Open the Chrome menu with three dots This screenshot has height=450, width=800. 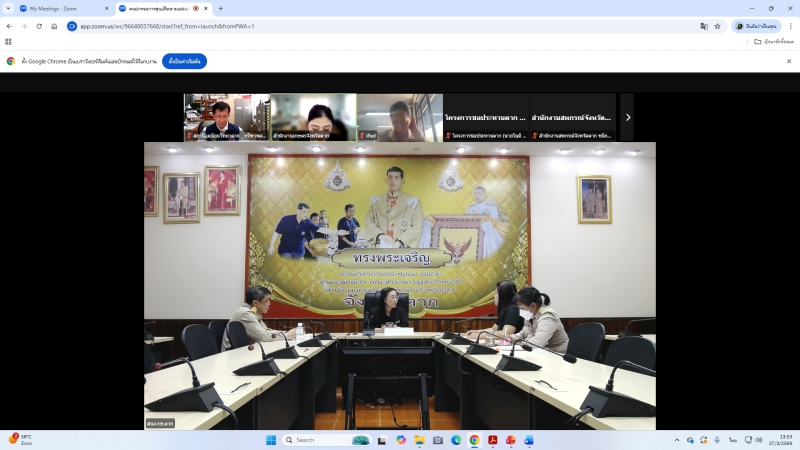[790, 26]
